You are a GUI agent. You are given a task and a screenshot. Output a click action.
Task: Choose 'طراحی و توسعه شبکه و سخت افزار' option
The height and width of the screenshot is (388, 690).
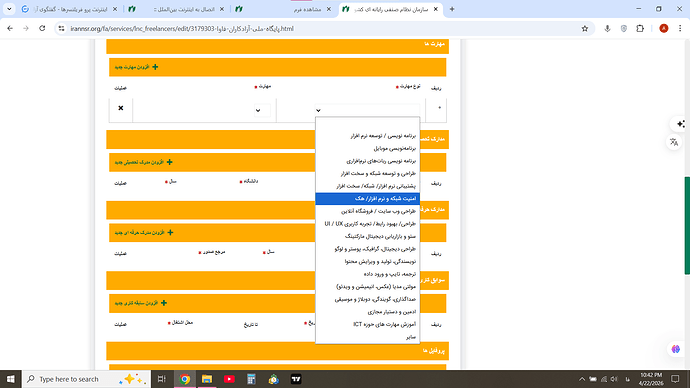(x=367, y=173)
